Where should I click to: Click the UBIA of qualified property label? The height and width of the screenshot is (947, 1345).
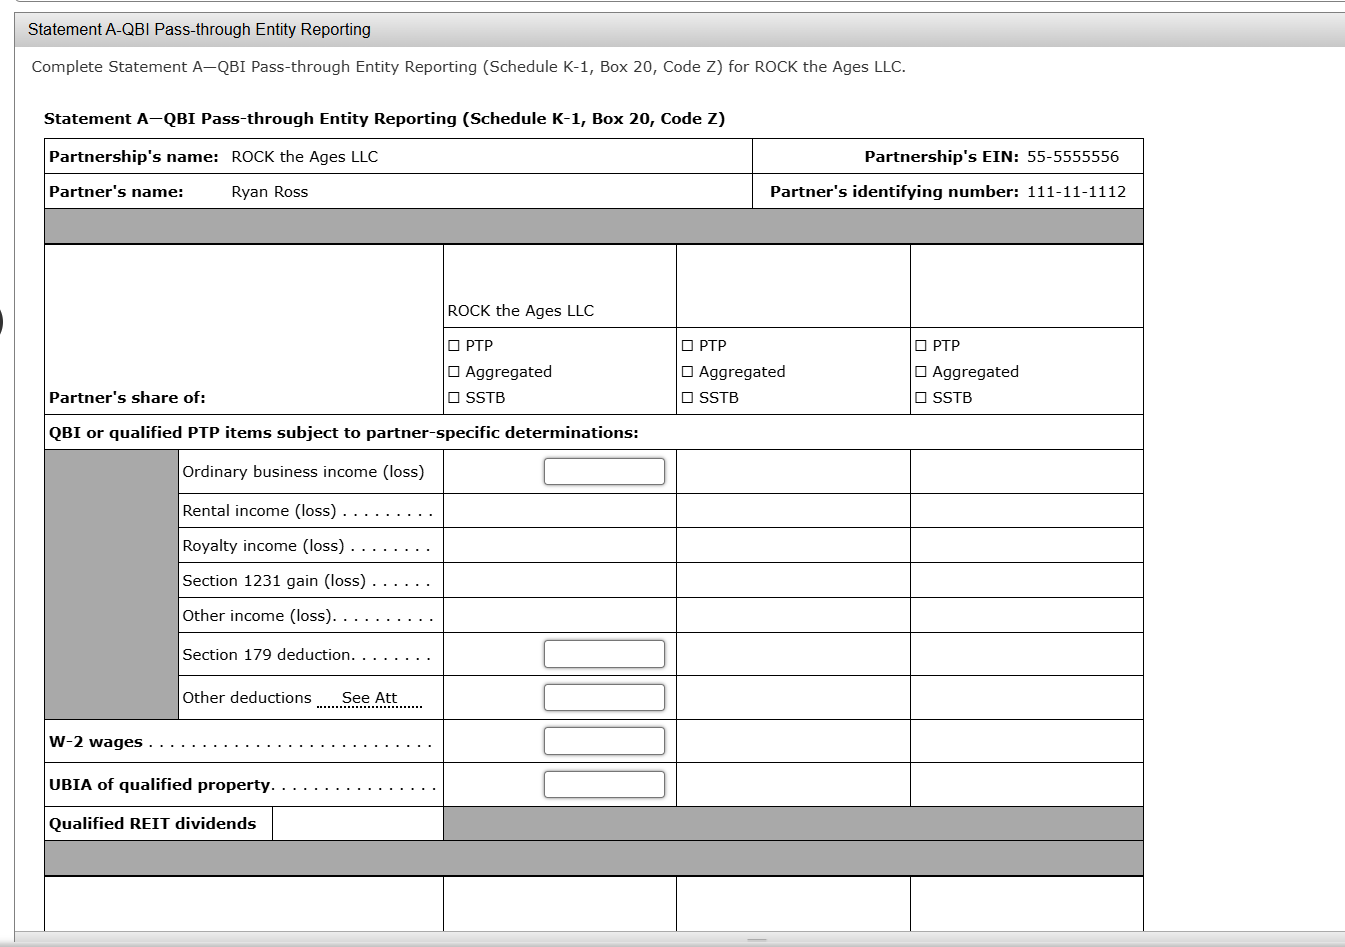click(x=160, y=785)
